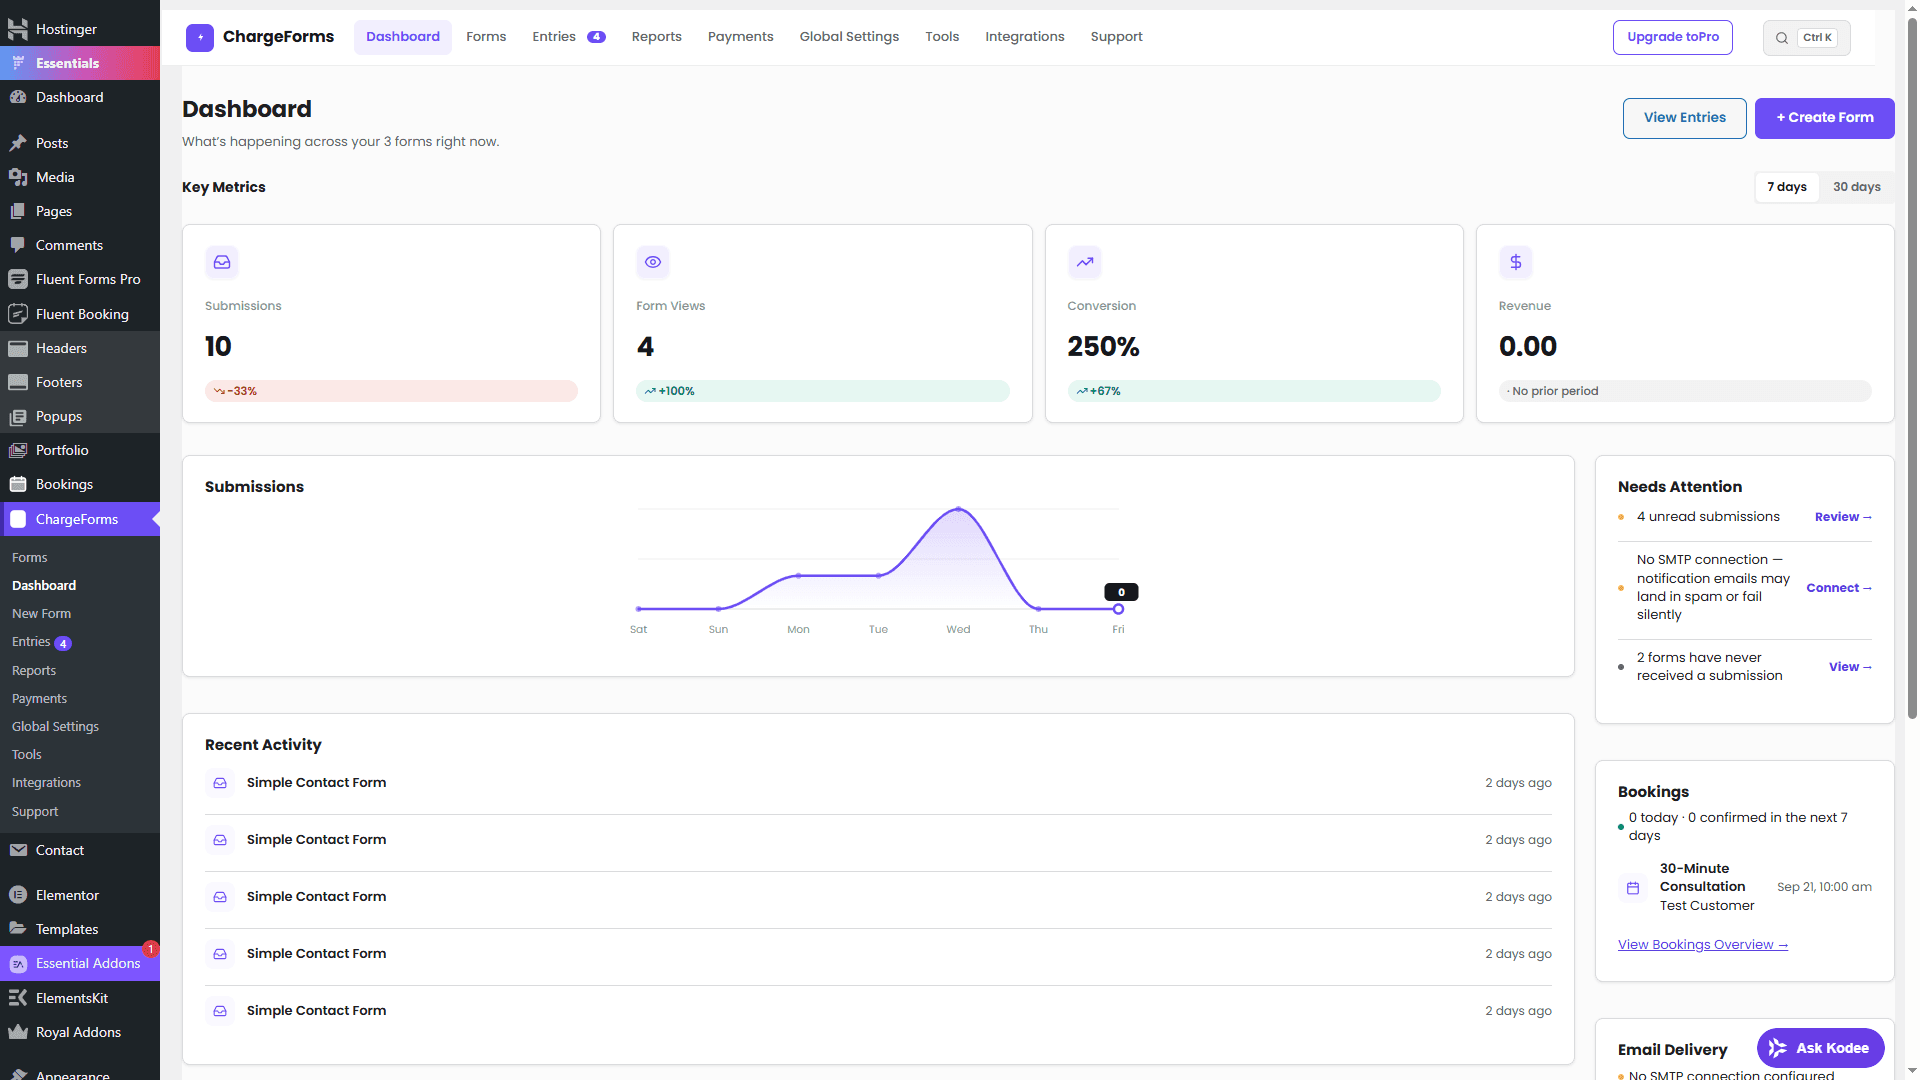1920x1080 pixels.
Task: Click the -33% submissions change bar
Action: point(391,391)
